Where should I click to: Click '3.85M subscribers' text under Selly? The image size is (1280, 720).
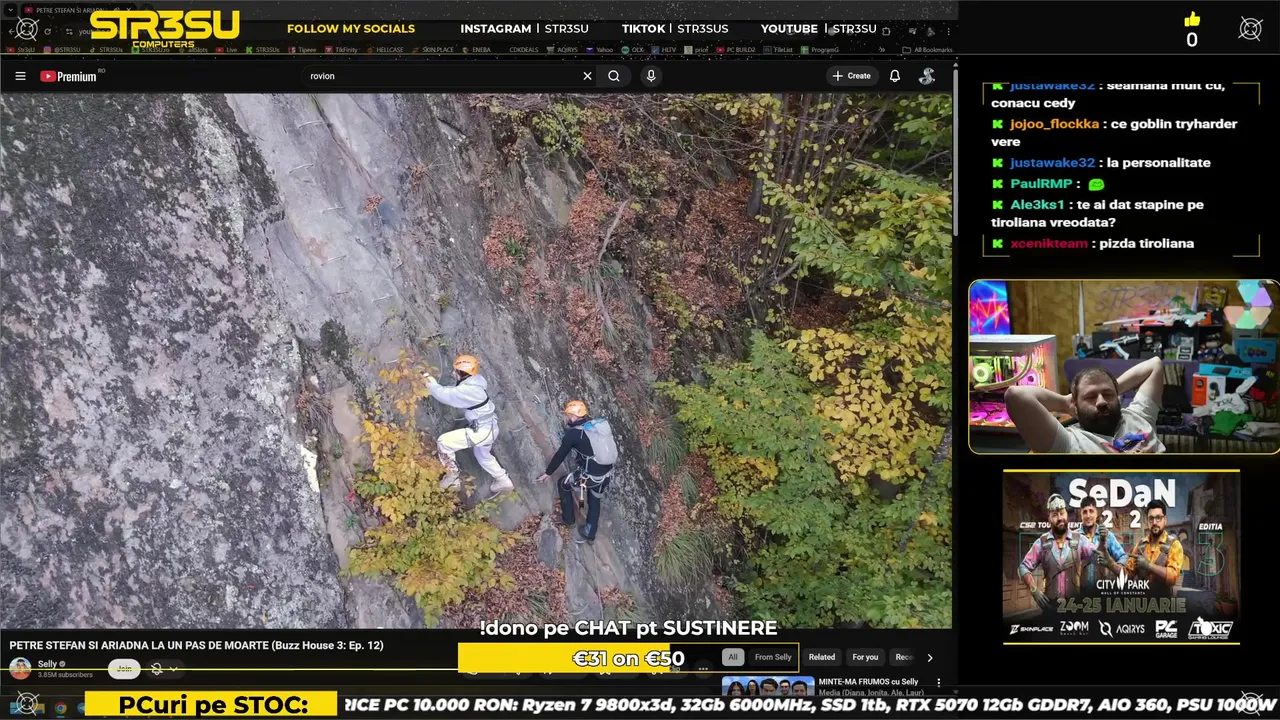point(65,675)
